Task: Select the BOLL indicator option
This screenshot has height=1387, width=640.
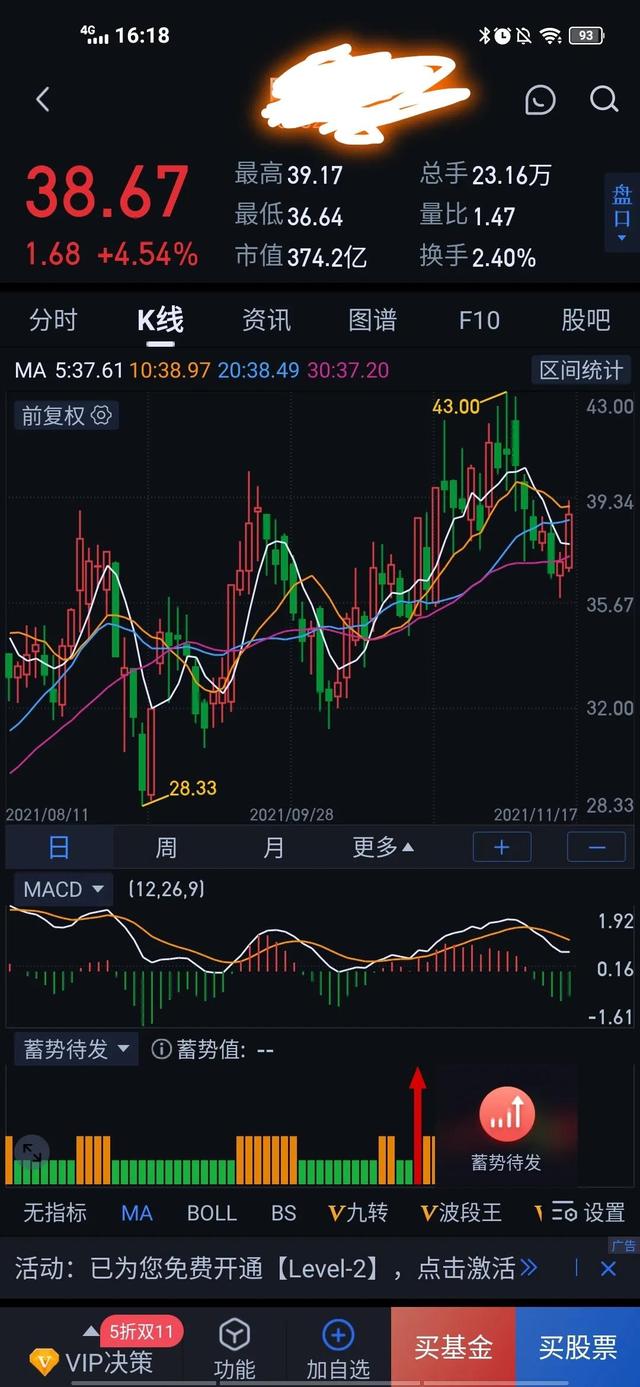Action: [212, 1213]
